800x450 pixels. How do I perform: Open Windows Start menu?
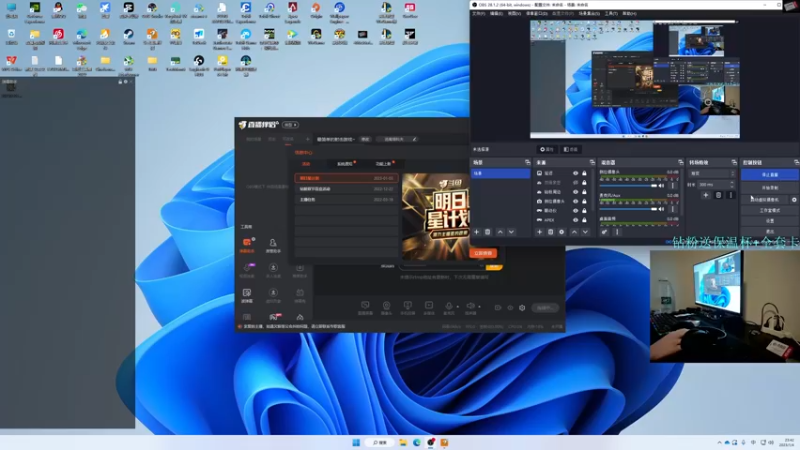356,442
